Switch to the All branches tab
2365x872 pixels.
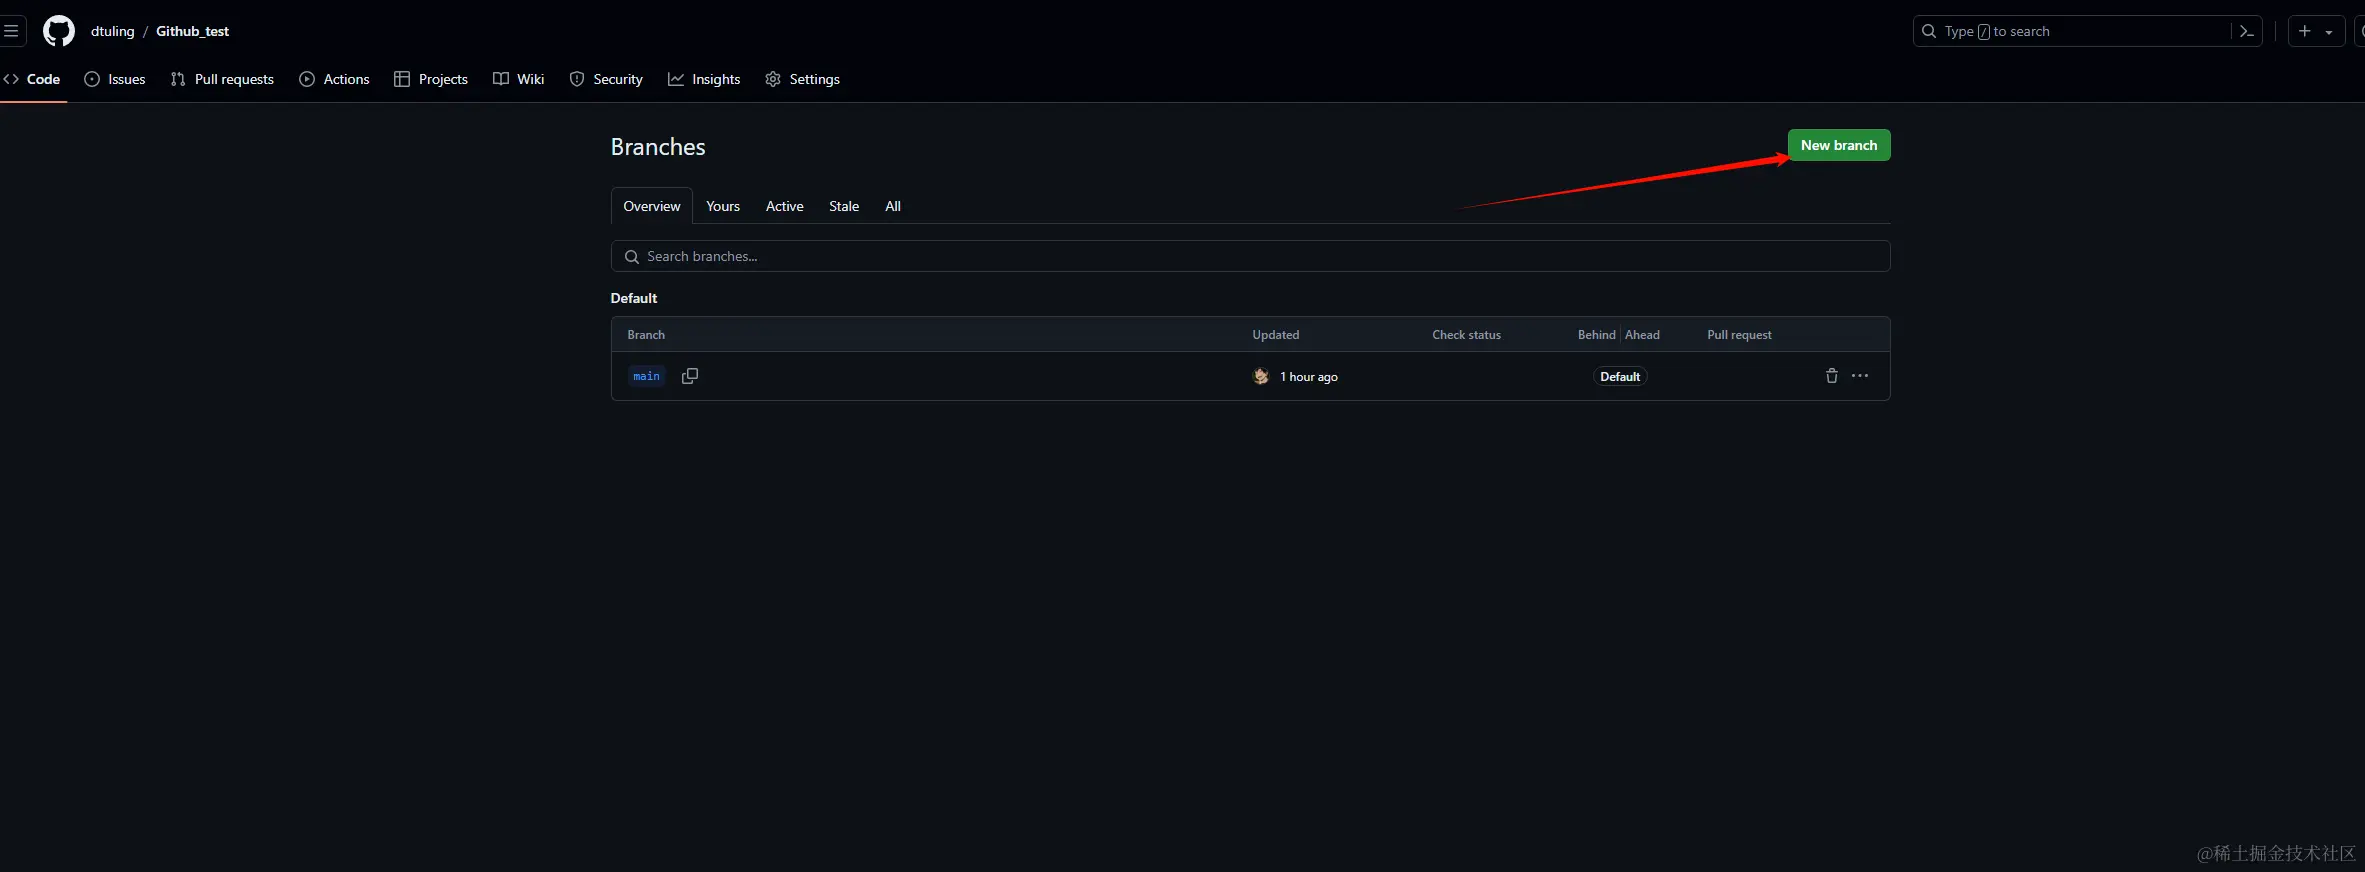point(893,206)
